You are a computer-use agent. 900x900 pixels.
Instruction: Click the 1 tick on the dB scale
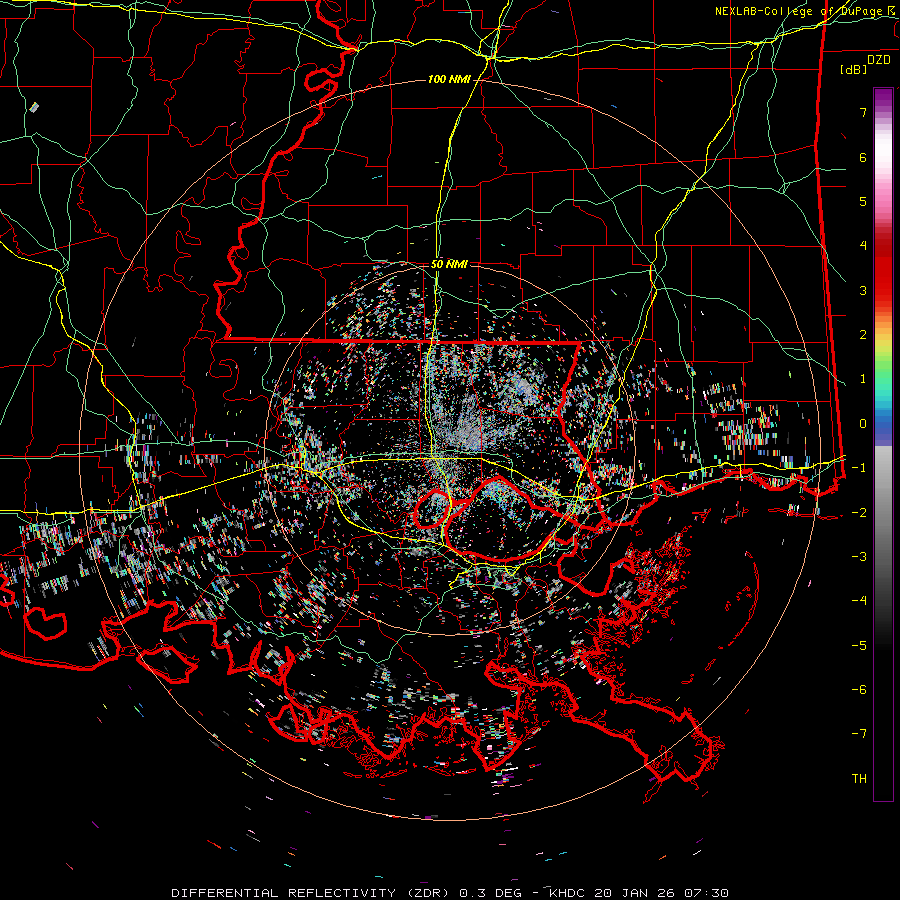863,379
